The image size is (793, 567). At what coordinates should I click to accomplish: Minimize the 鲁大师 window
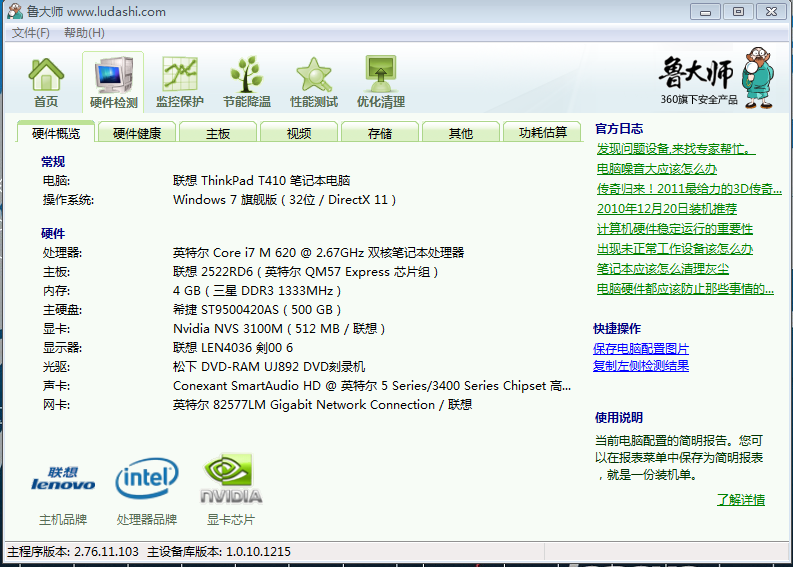point(706,11)
